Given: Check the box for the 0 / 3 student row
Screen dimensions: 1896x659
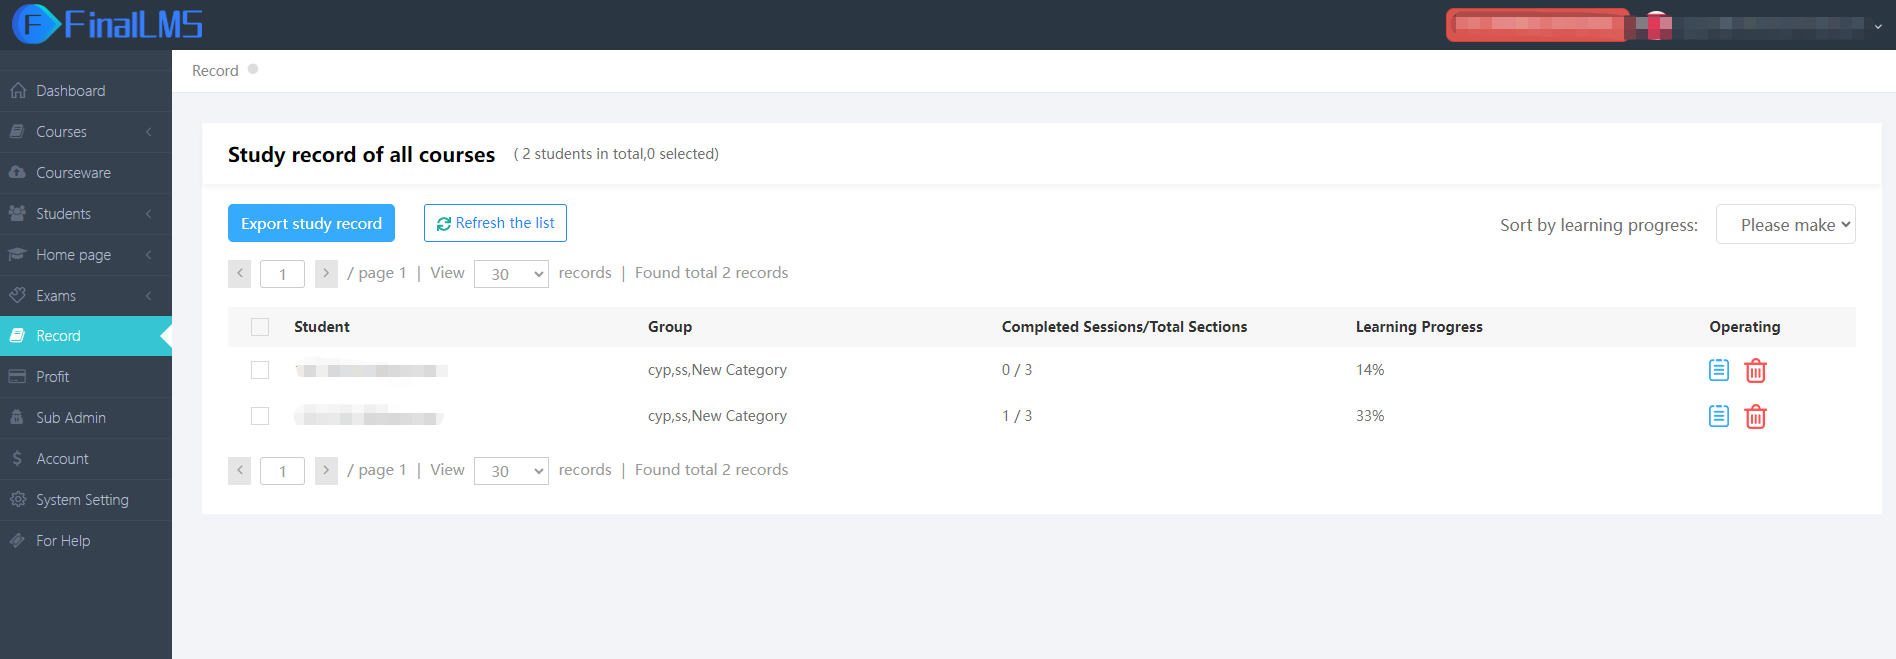Looking at the screenshot, I should pos(260,370).
